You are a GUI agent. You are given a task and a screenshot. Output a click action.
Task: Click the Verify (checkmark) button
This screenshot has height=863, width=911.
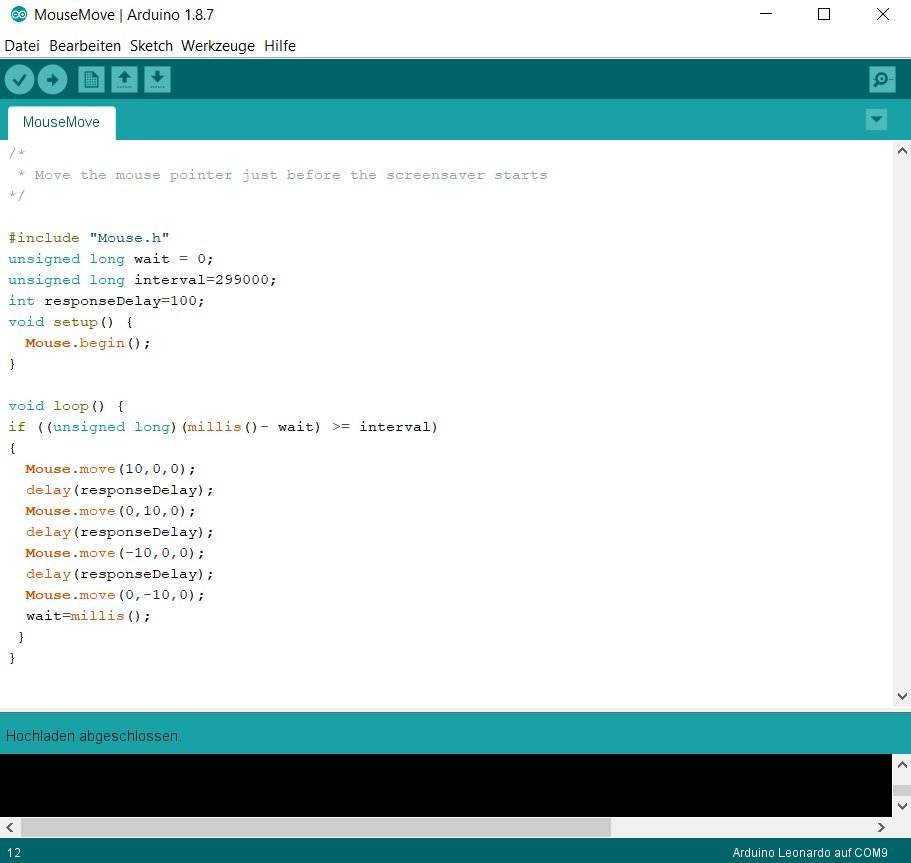[19, 80]
